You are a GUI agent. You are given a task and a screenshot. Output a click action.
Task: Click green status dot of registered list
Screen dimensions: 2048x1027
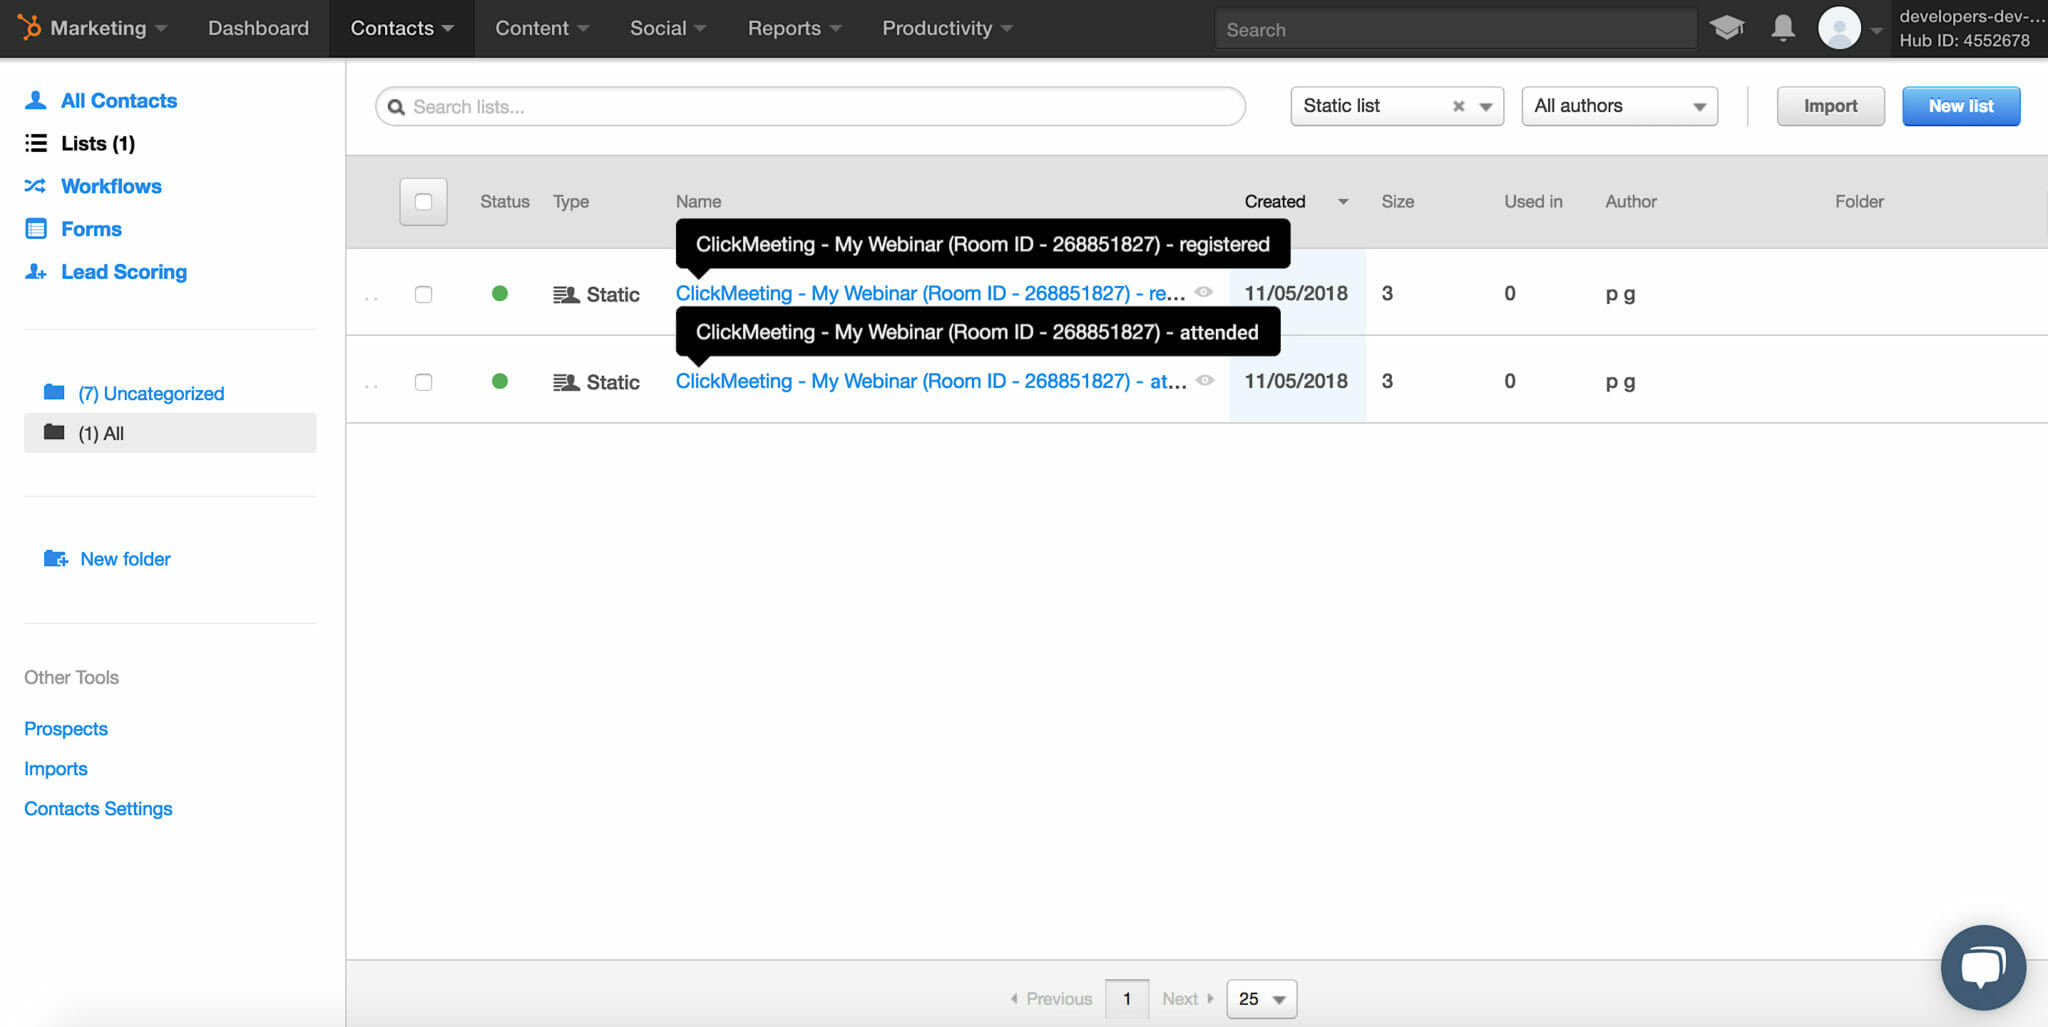pos(500,293)
